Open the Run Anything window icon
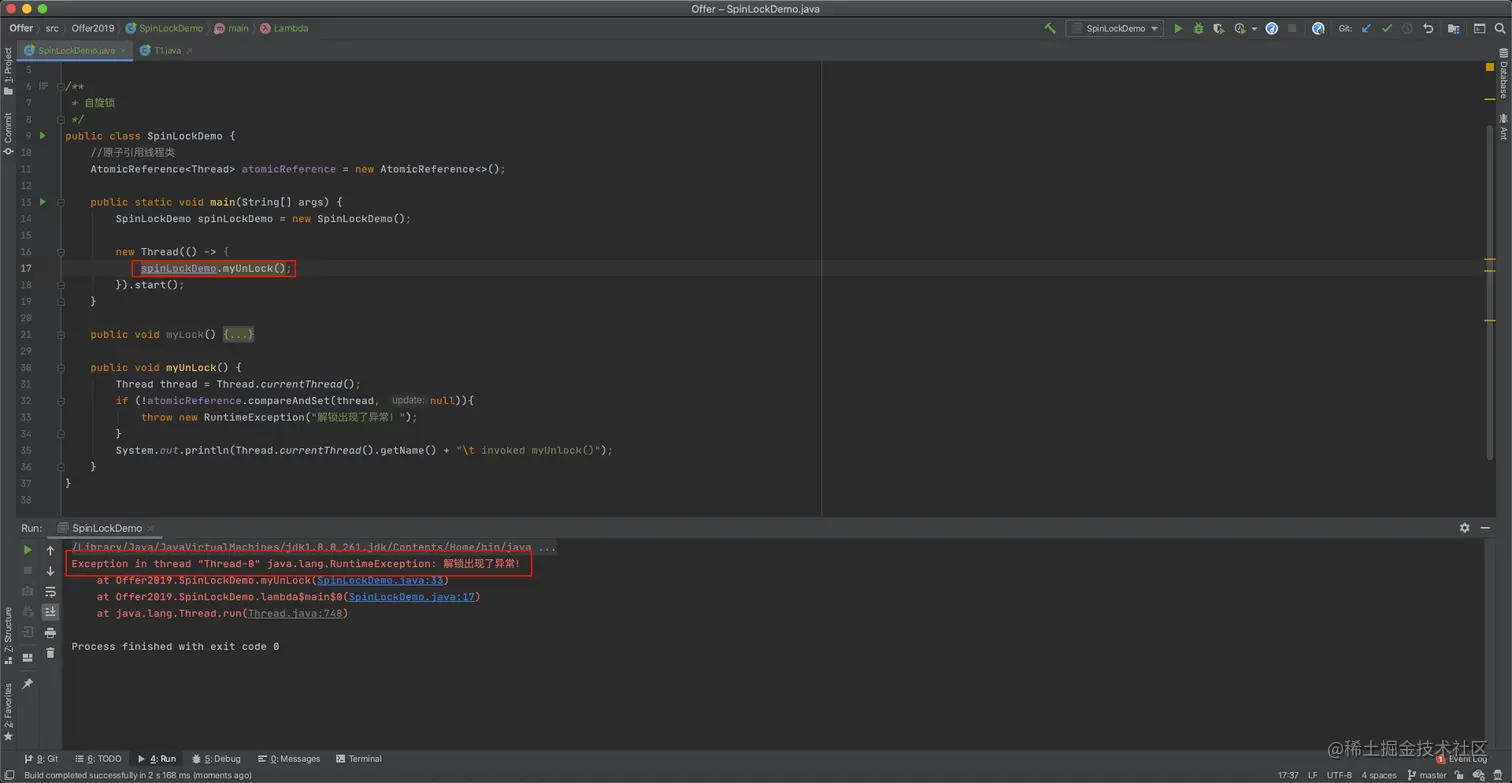This screenshot has height=783, width=1512. pos(1479,28)
